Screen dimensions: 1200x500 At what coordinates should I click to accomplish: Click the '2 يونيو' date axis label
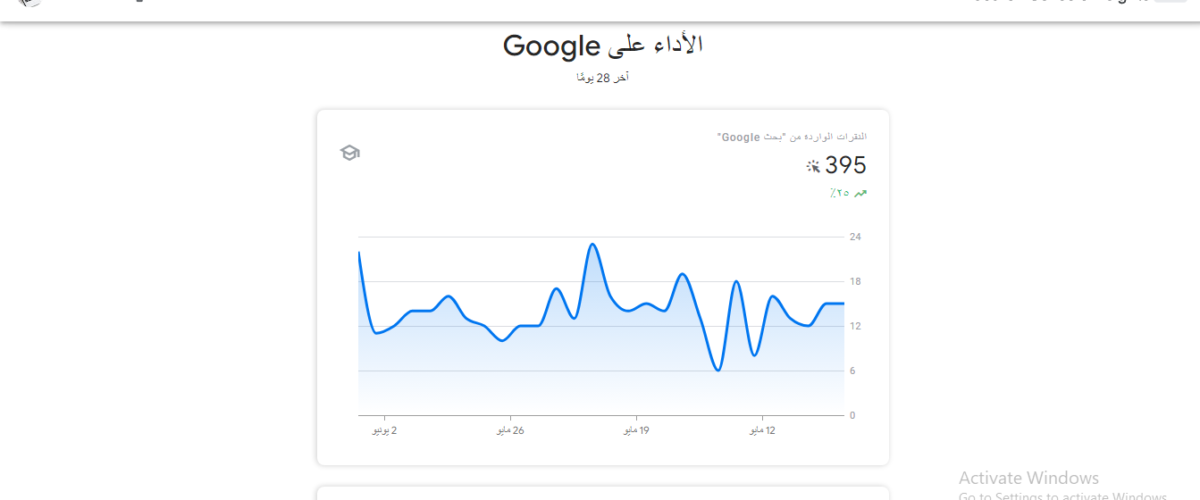pos(385,430)
